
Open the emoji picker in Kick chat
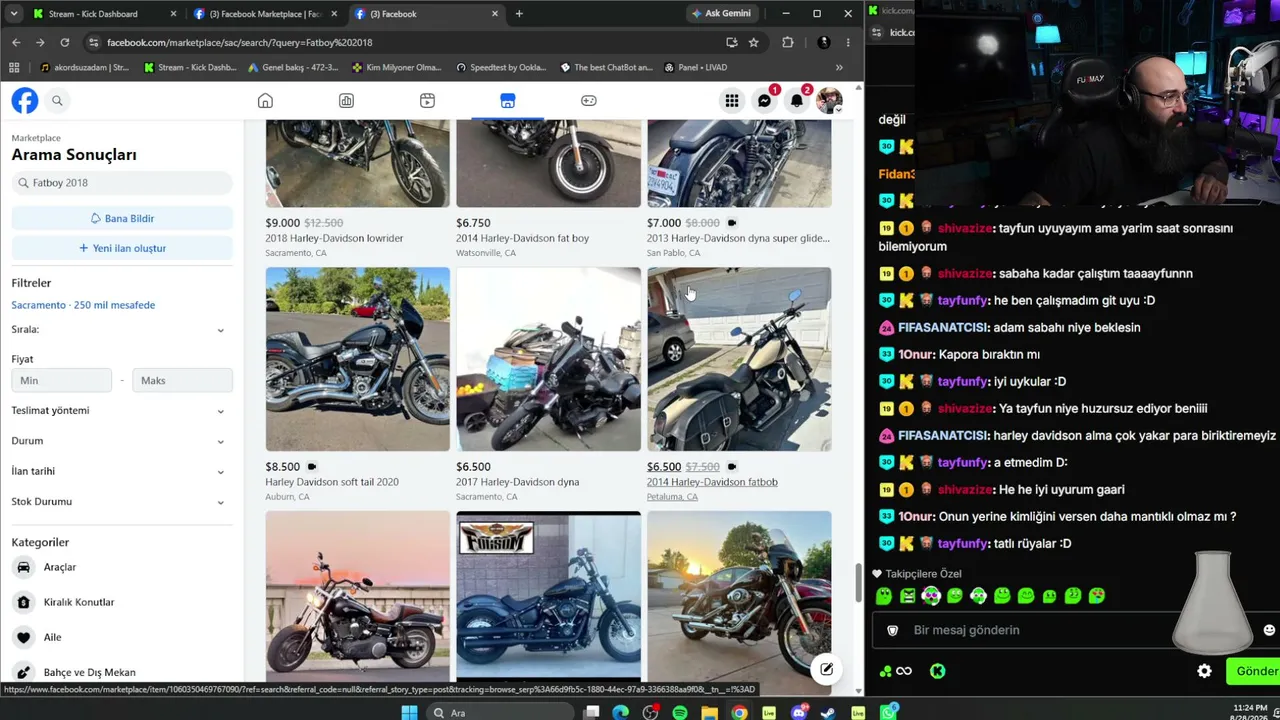pos(1269,630)
